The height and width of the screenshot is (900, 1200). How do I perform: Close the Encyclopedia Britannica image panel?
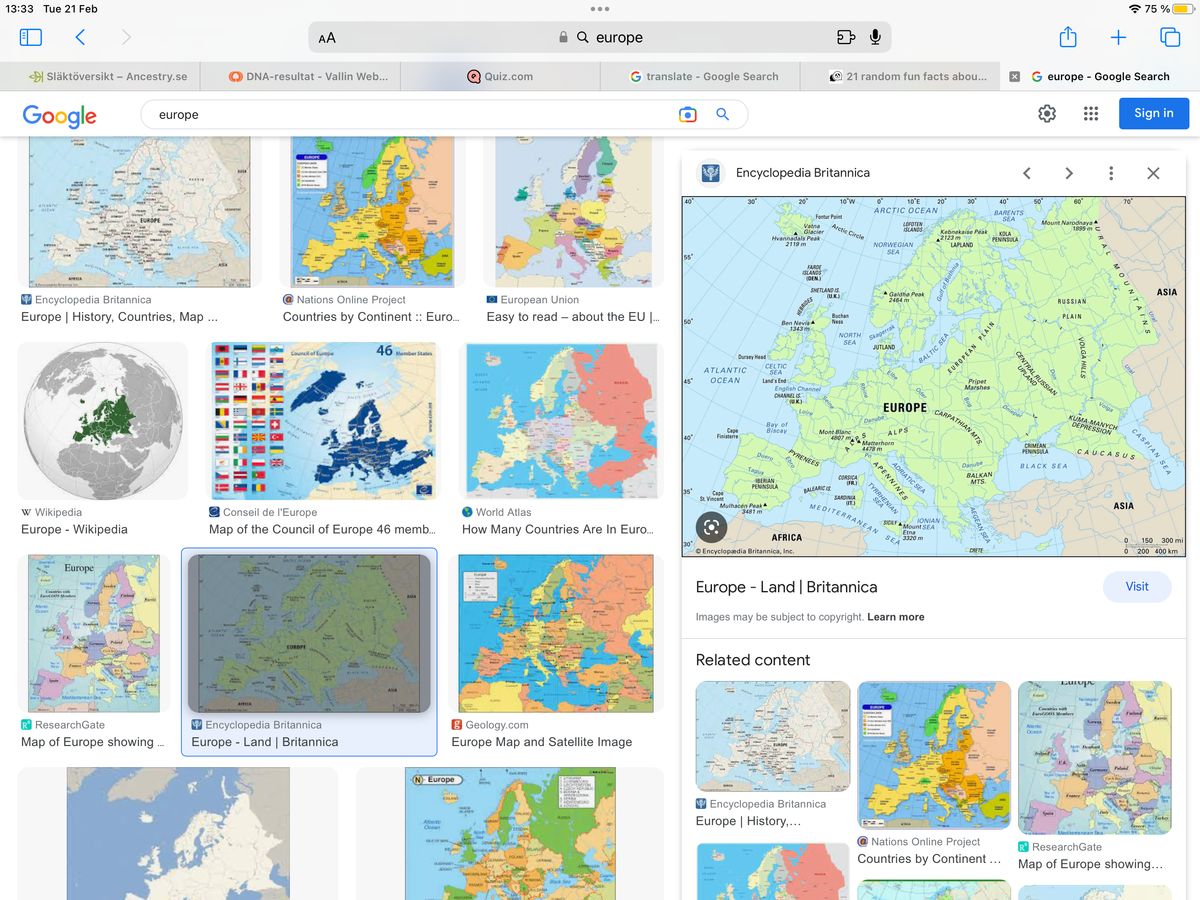tap(1153, 173)
